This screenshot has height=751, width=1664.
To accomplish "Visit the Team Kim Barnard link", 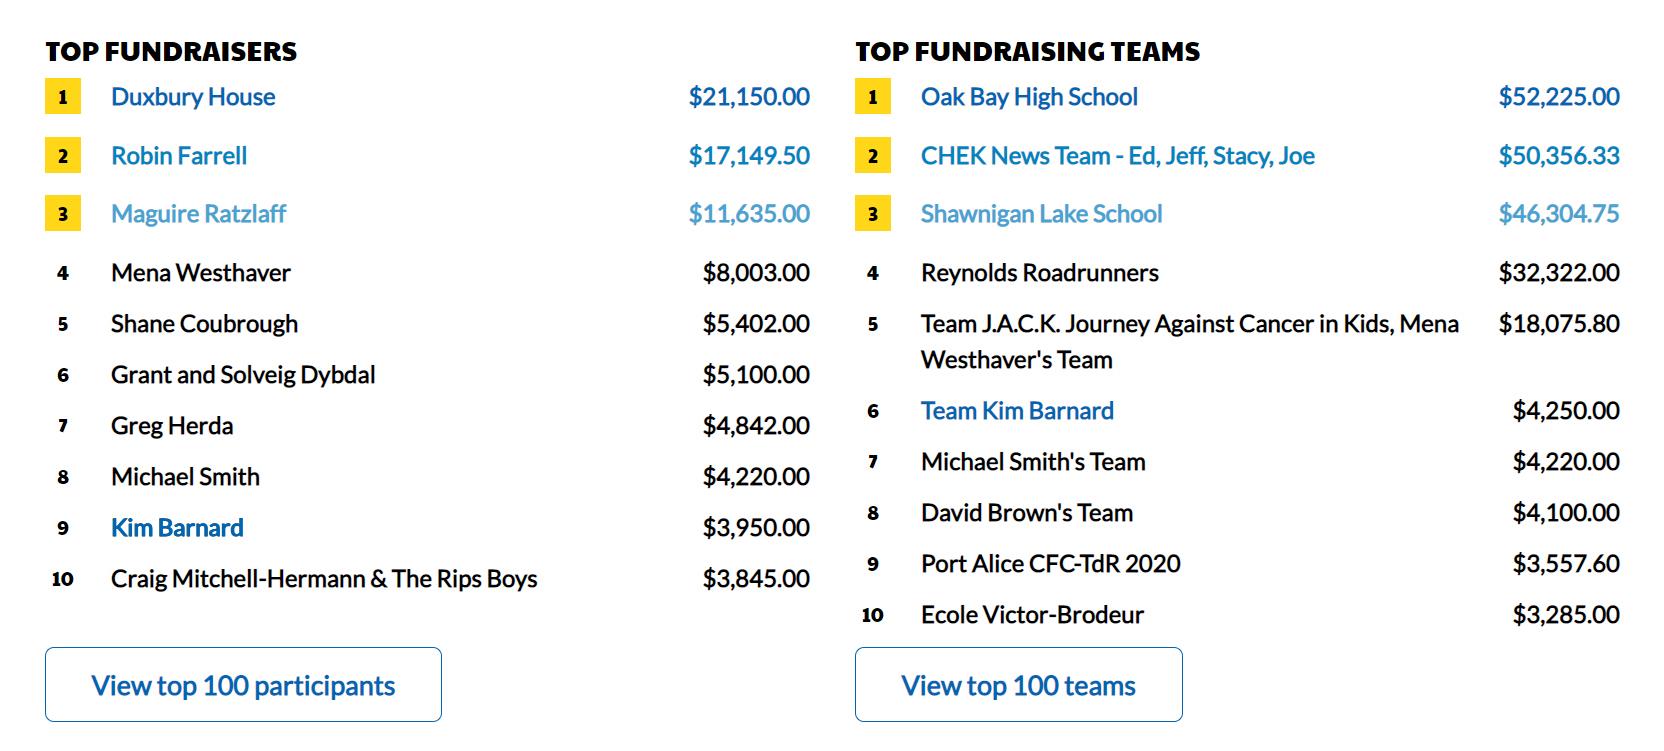I will 1017,411.
